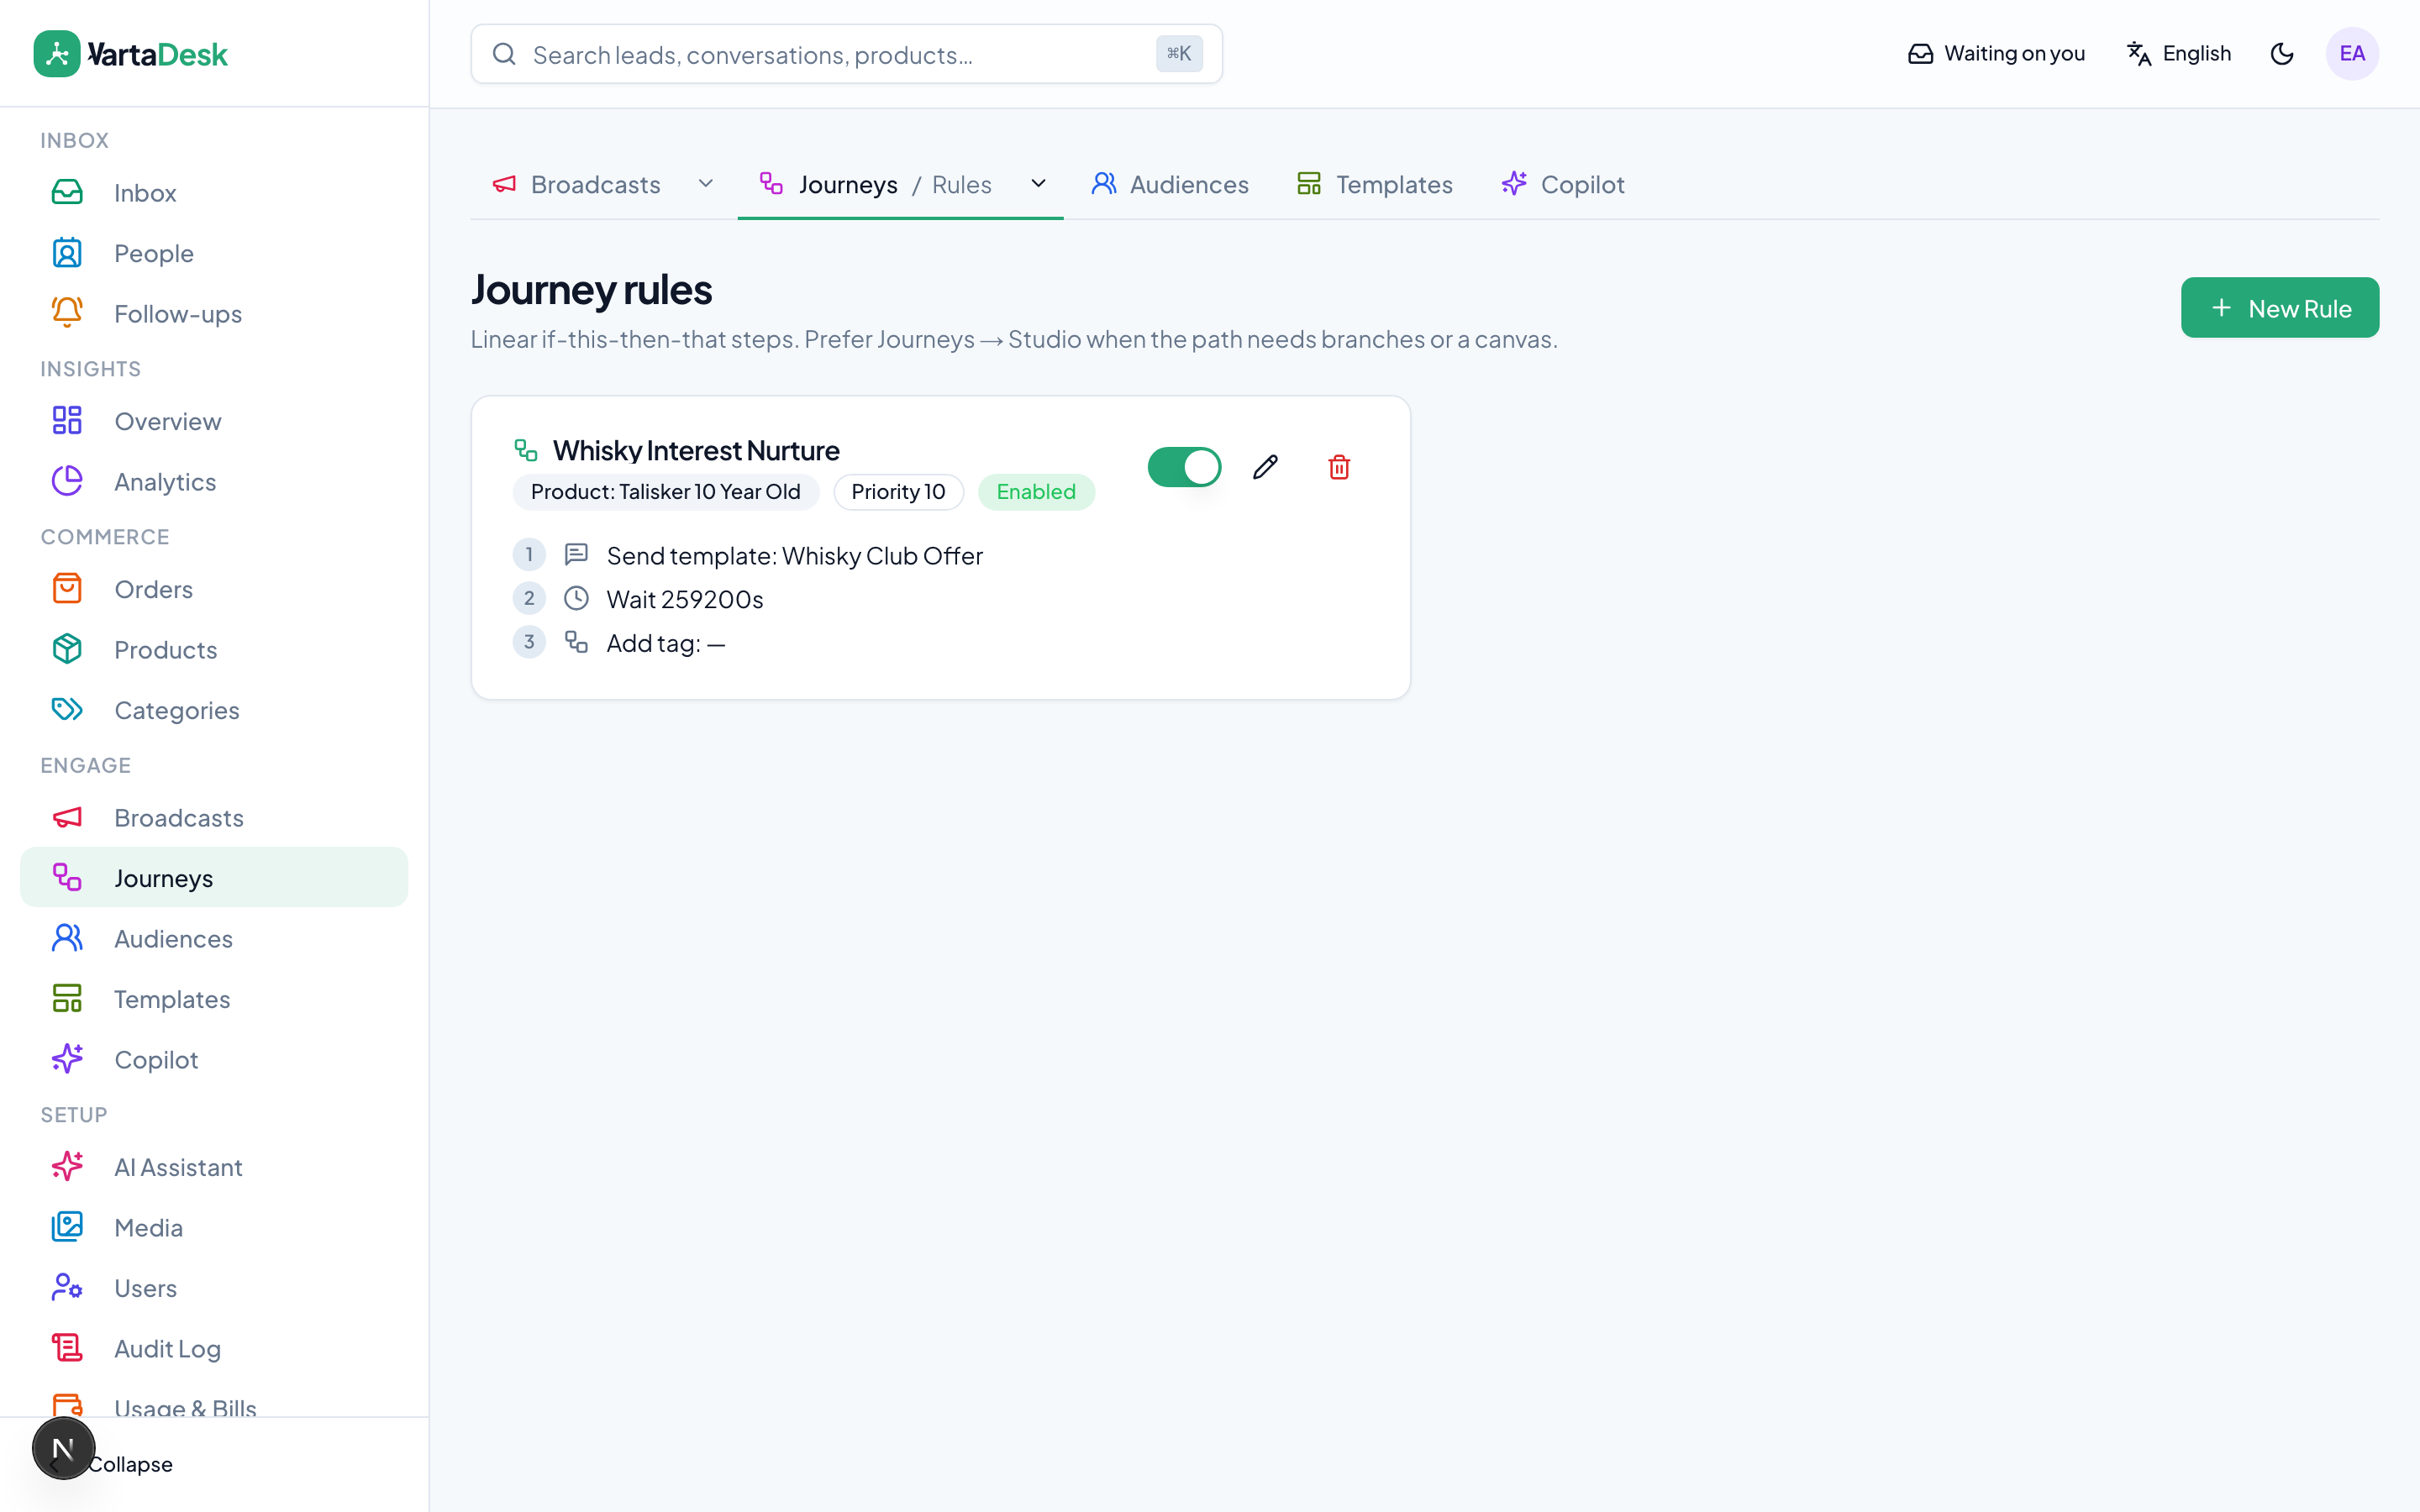2420x1512 pixels.
Task: Switch to the Audiences tab
Action: pos(1170,184)
